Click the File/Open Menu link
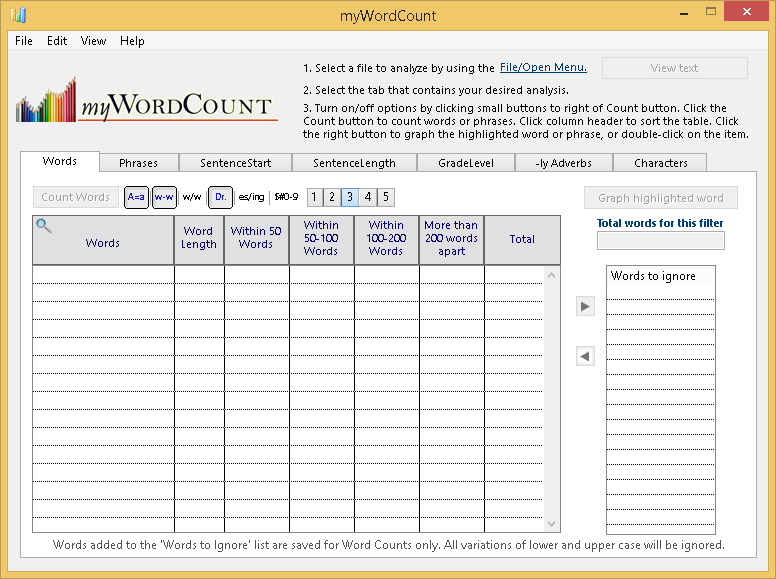The image size is (776, 579). coord(543,68)
